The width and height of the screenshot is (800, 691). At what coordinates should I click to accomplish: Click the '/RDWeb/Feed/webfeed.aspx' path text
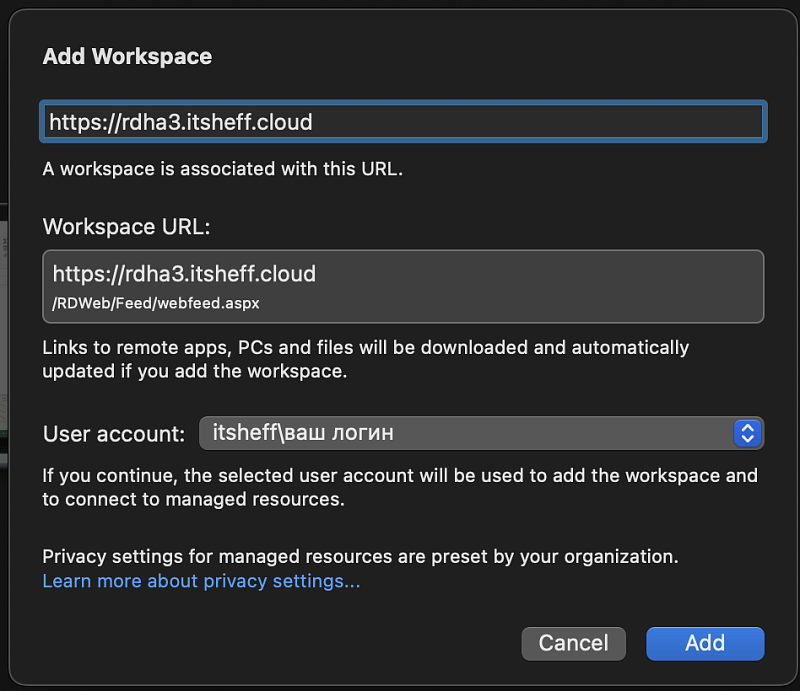point(156,303)
